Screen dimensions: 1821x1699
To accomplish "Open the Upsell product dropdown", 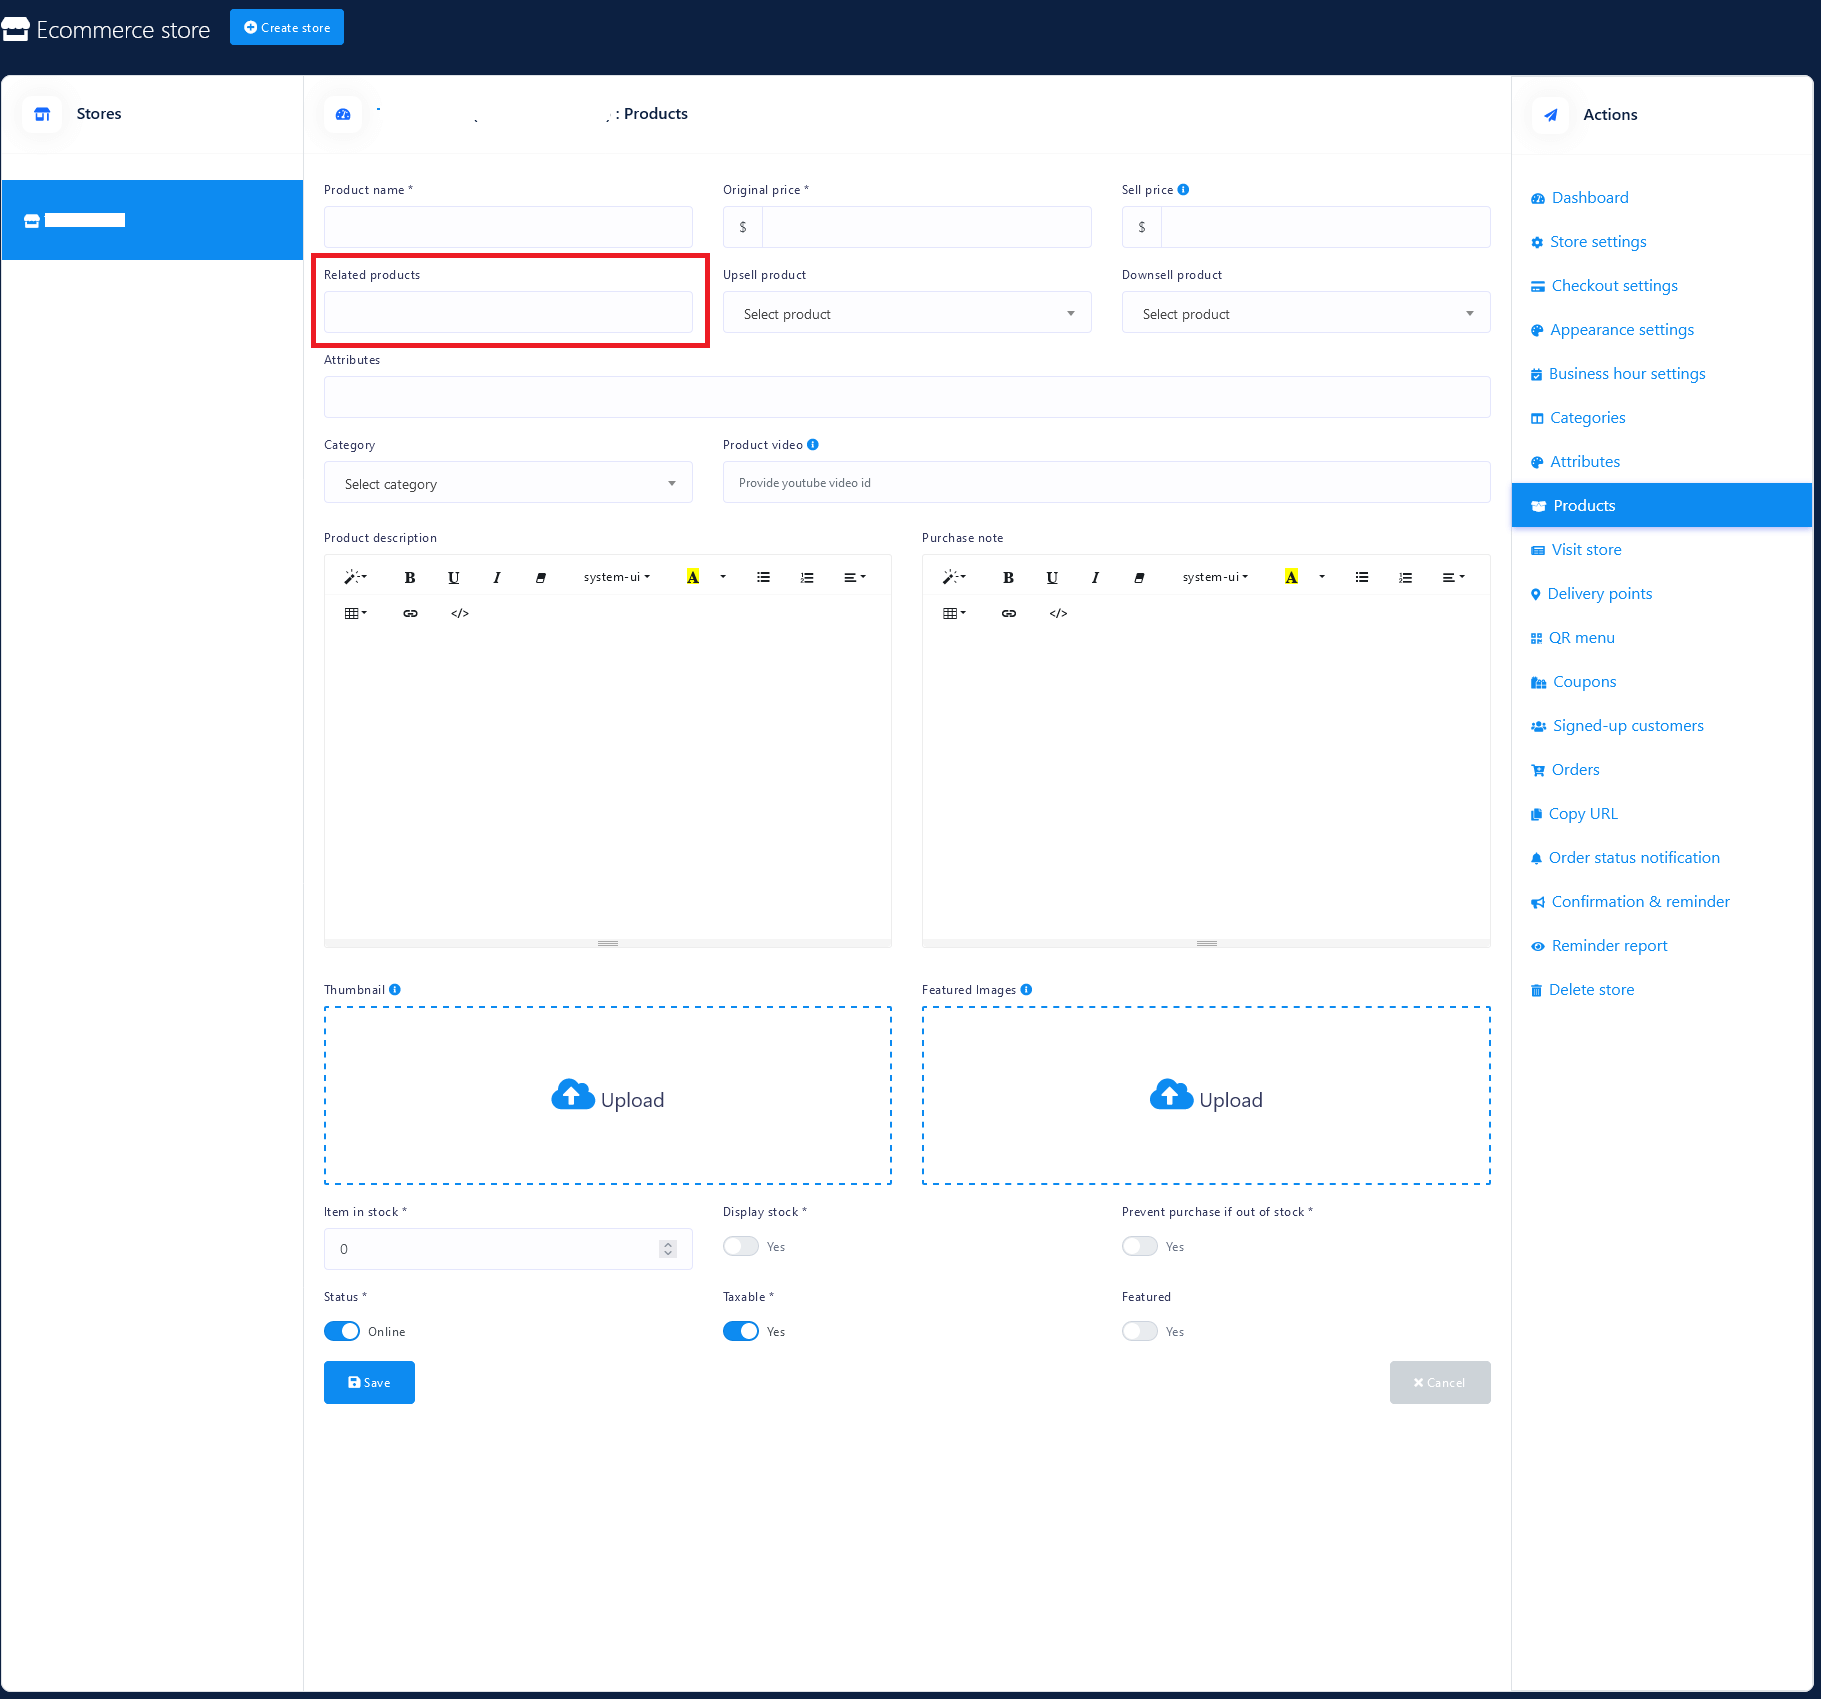I will tap(906, 313).
